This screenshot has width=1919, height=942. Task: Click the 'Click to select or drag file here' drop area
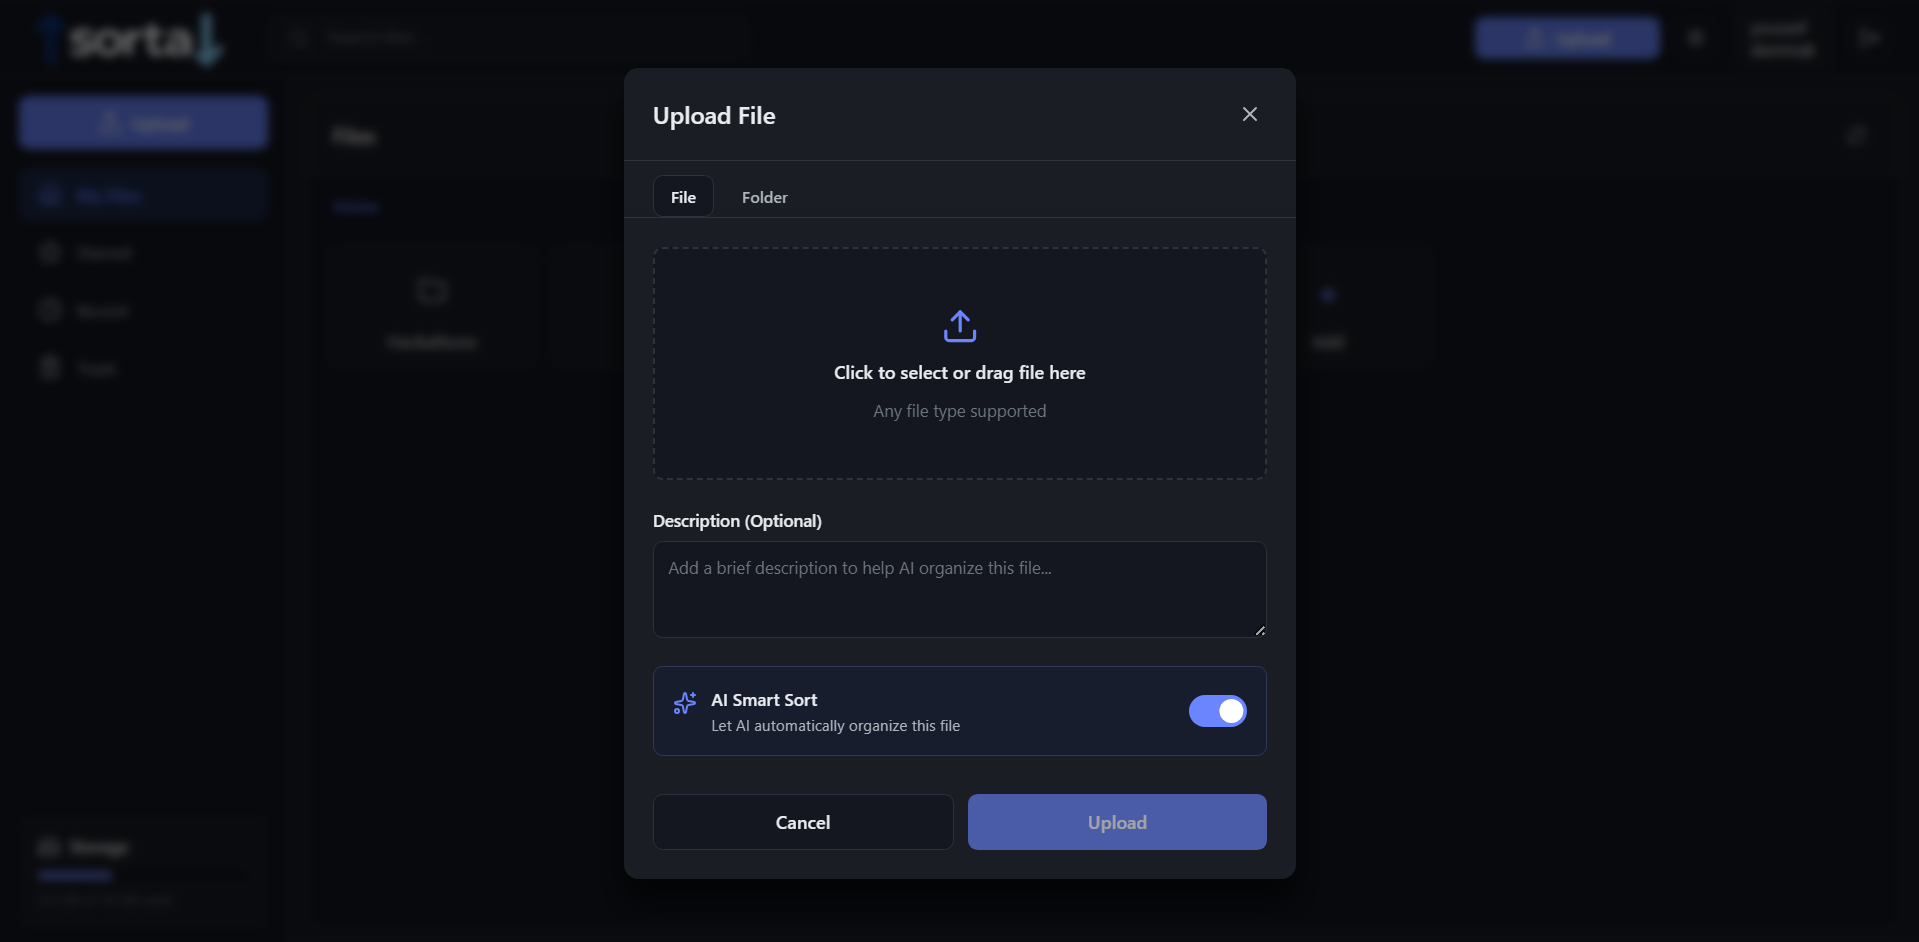[x=959, y=364]
